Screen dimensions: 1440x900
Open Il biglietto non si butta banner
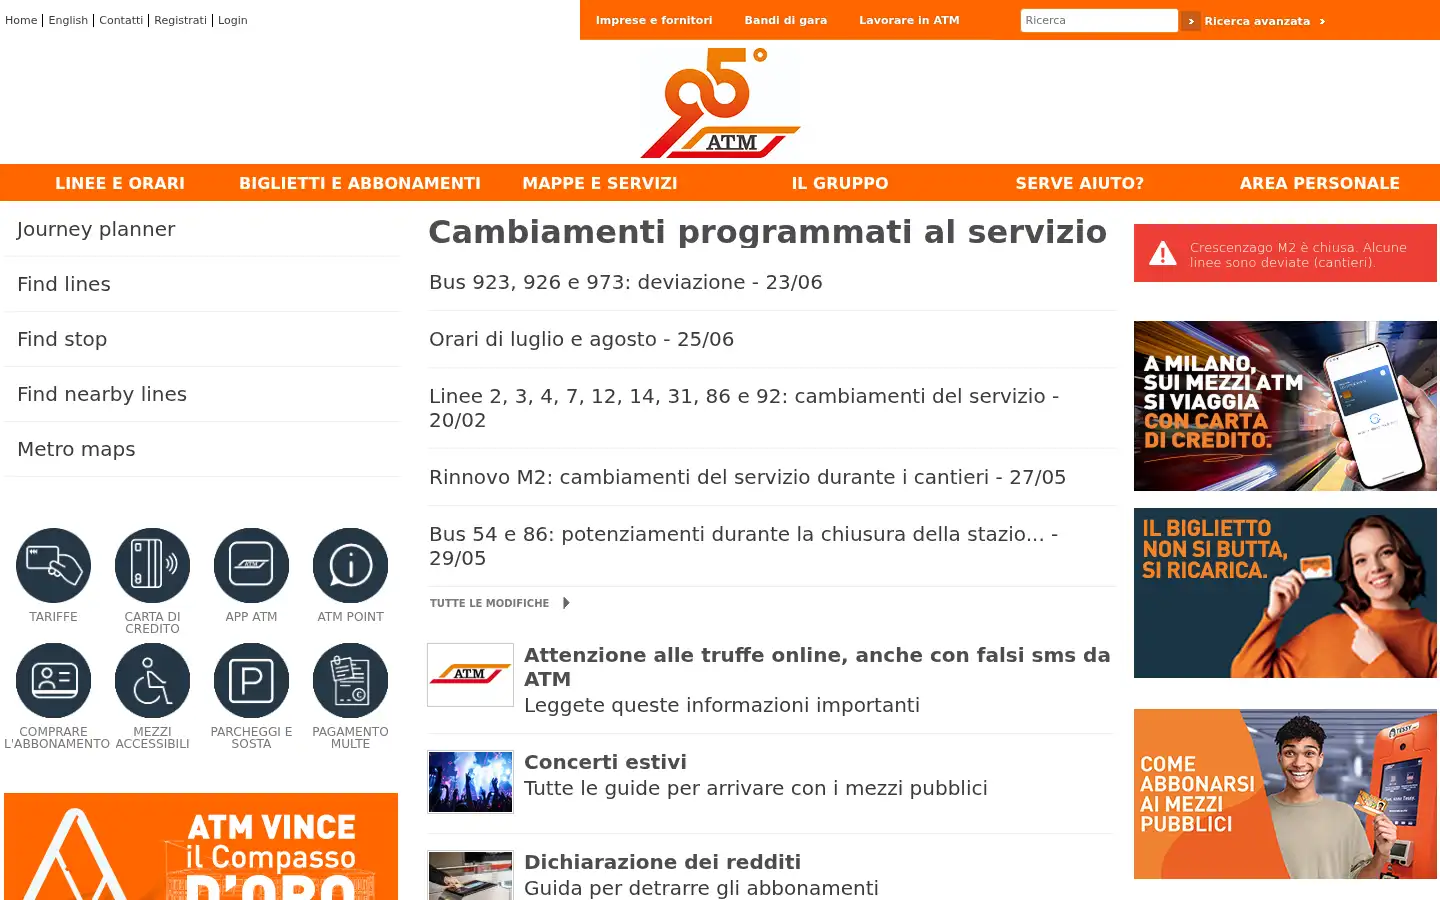[1285, 593]
